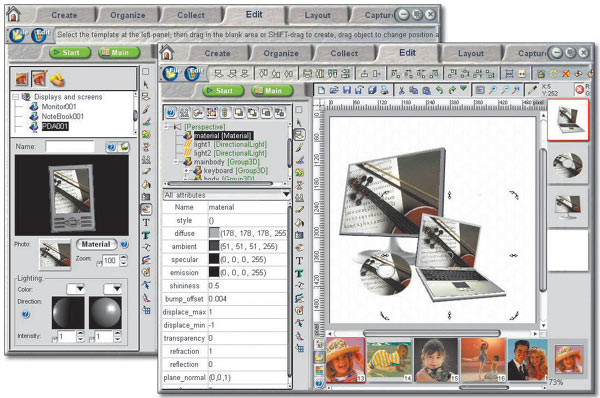Screen dimensions: 600x398
Task: Collapse the mainbody Group3D node
Action: click(x=176, y=162)
